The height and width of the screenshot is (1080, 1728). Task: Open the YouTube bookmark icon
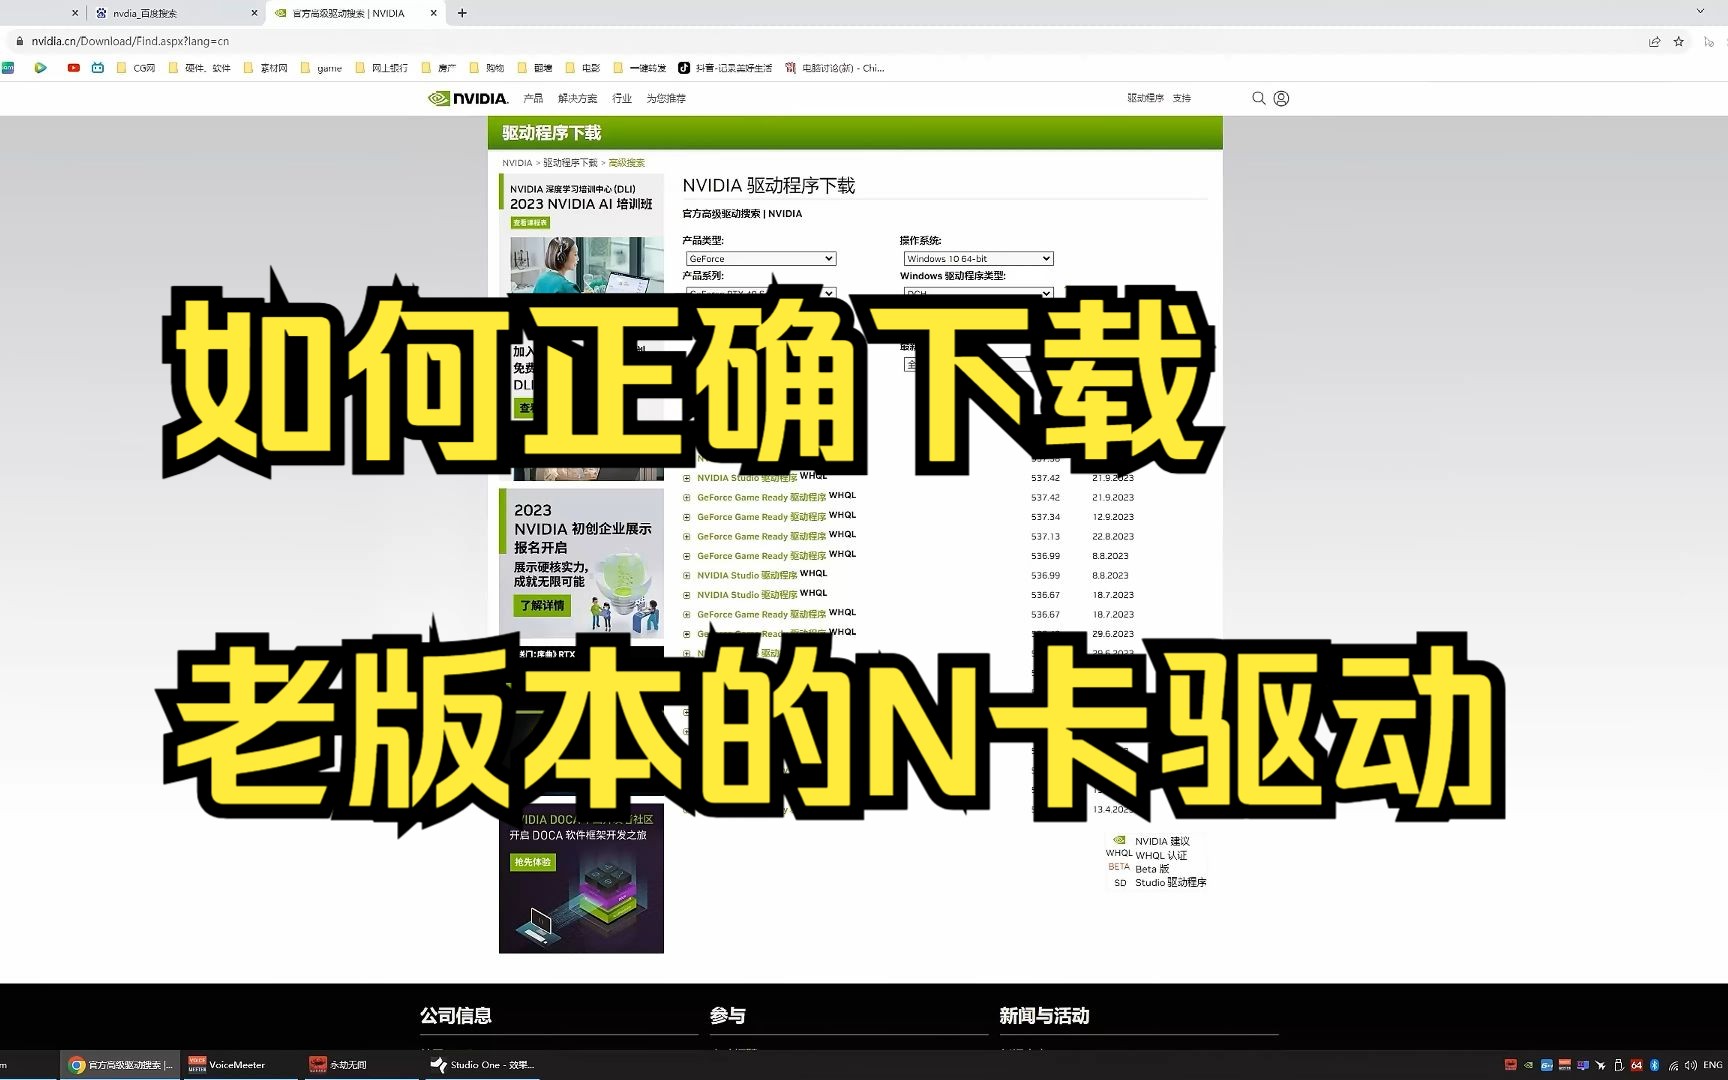click(73, 68)
